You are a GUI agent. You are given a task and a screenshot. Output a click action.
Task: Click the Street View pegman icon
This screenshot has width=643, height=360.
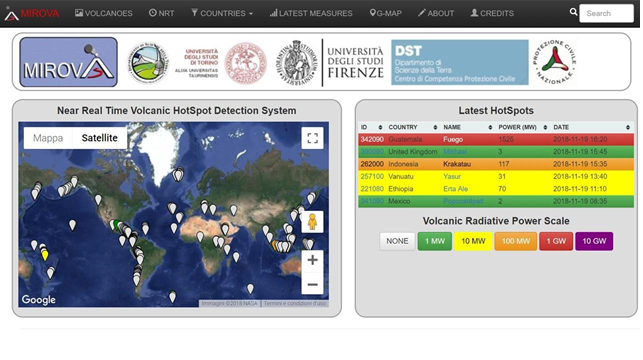312,222
